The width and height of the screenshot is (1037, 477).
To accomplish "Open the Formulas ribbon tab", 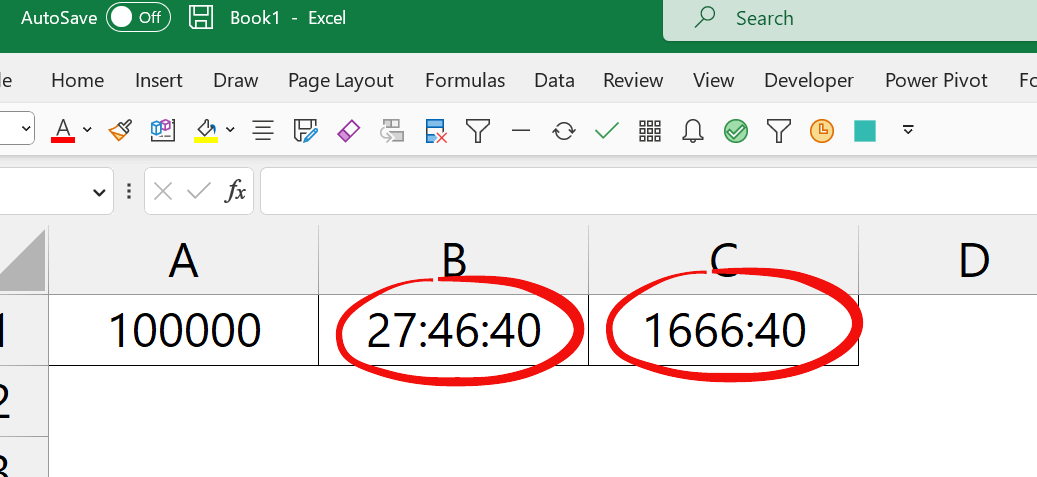I will click(465, 81).
